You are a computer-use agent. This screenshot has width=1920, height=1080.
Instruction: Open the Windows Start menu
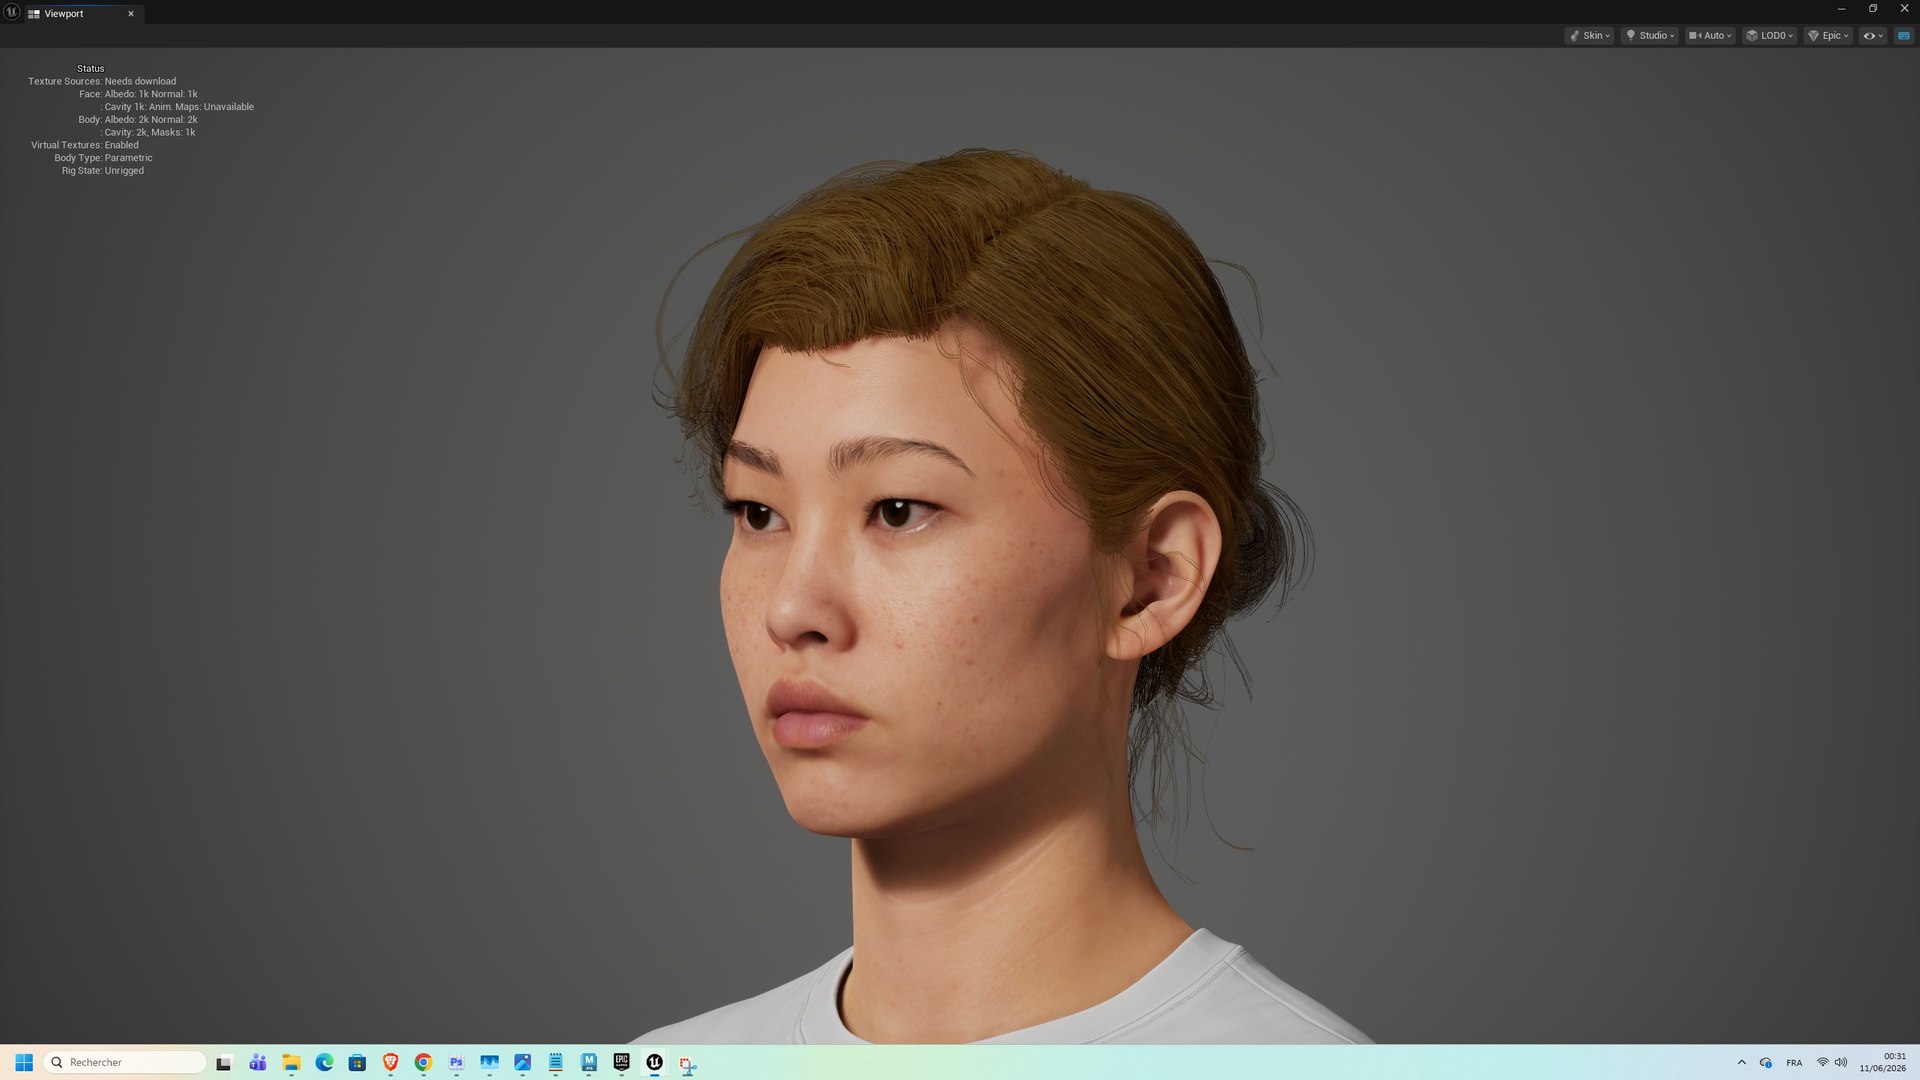(24, 1062)
